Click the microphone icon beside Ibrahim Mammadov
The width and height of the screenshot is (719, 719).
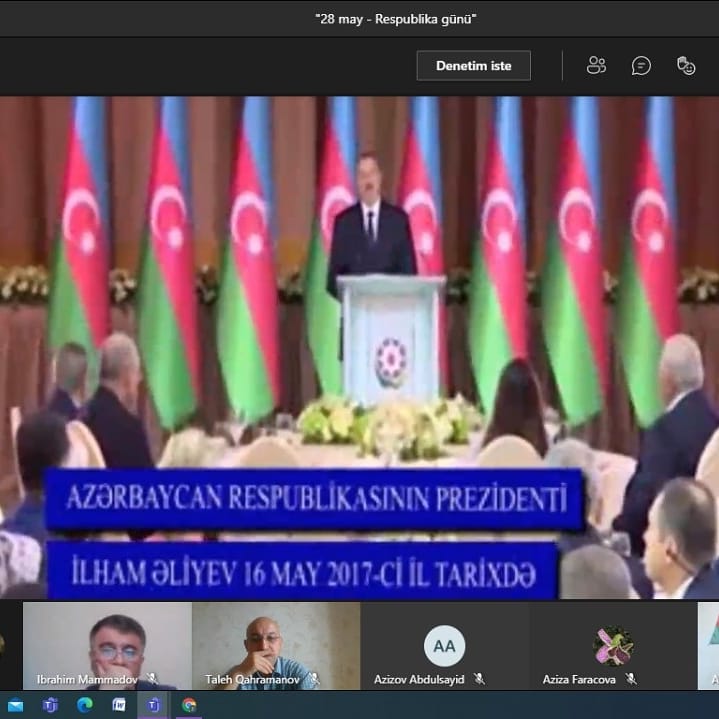coord(153,678)
